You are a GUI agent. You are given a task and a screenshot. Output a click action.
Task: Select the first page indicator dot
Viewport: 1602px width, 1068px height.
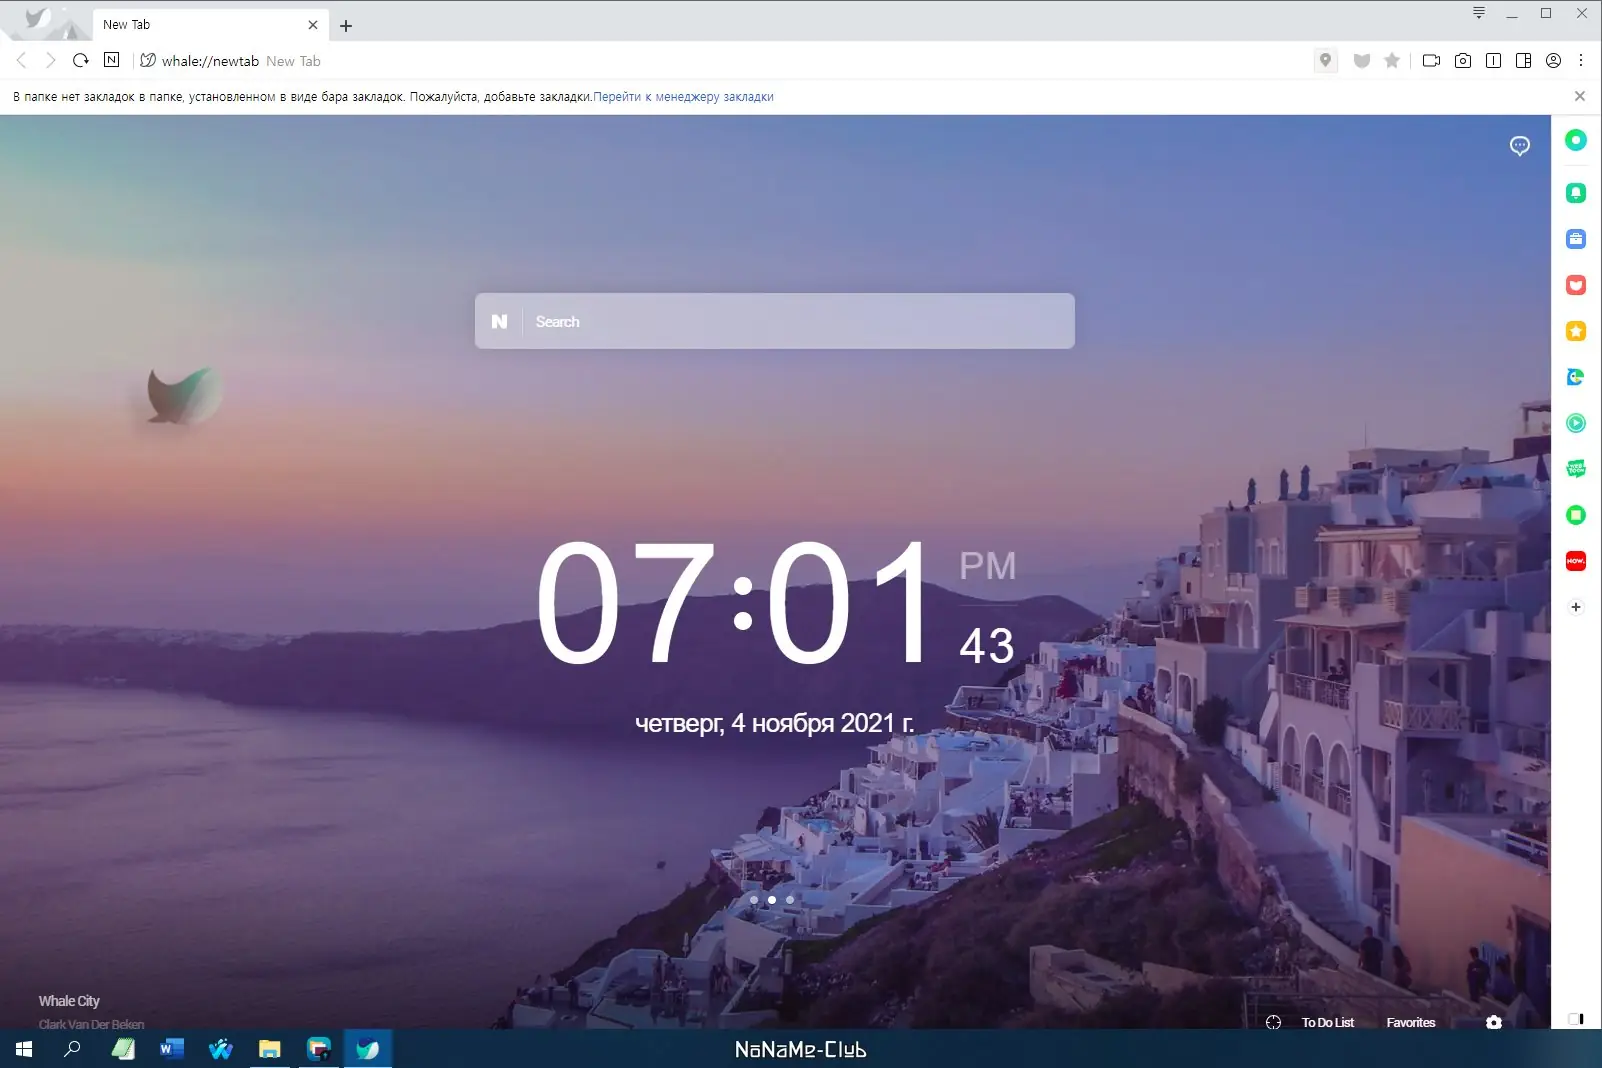pos(754,900)
